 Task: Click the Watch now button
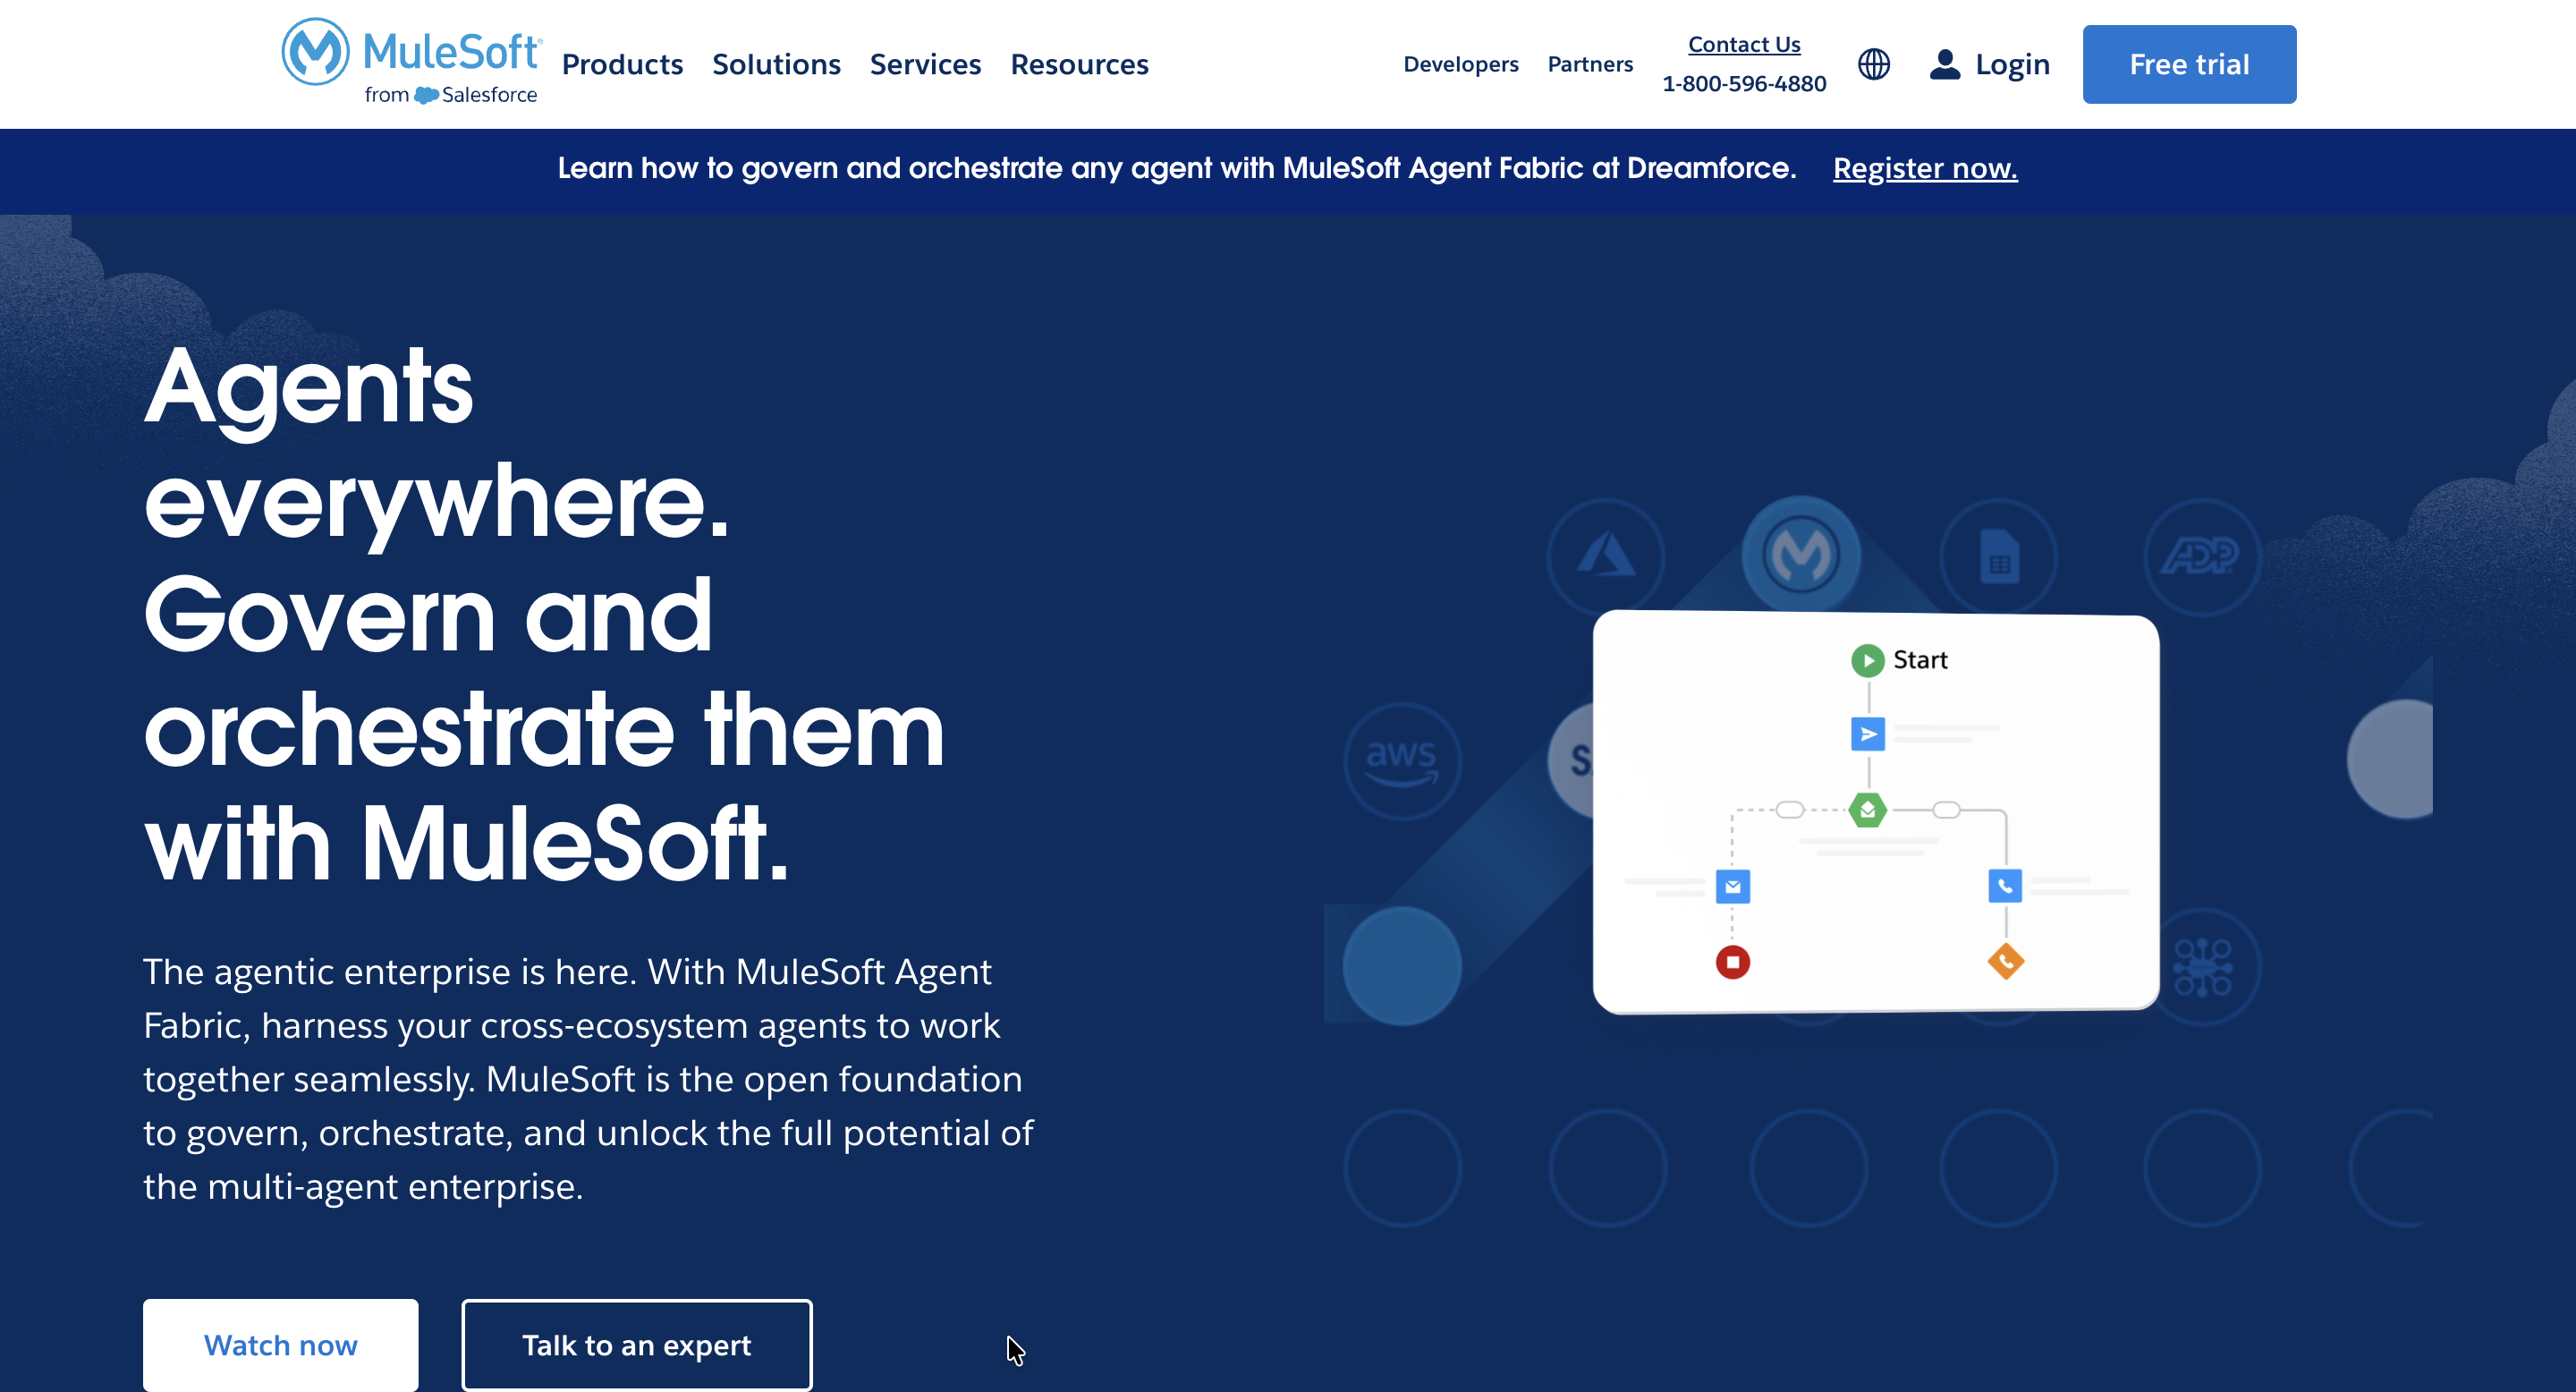(x=280, y=1345)
